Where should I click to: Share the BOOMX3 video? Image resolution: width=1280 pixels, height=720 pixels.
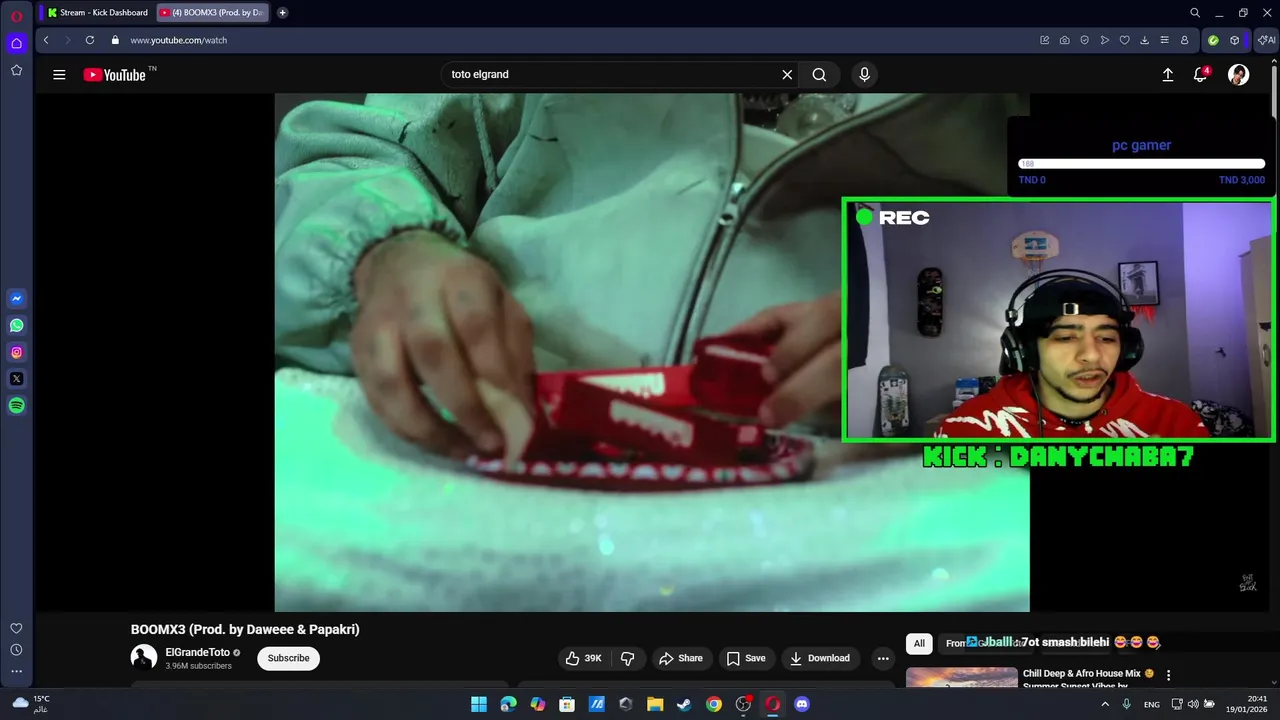tap(680, 658)
